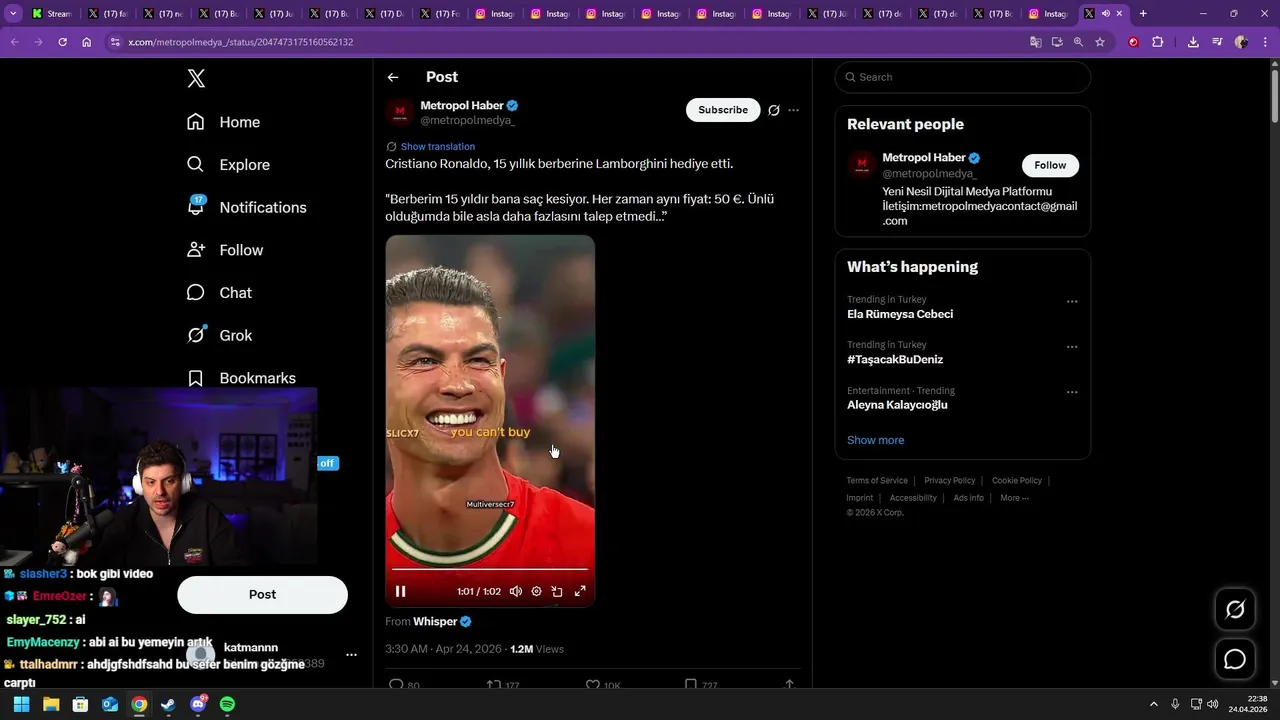This screenshot has height=720, width=1280.
Task: Open video settings gear
Action: (537, 591)
